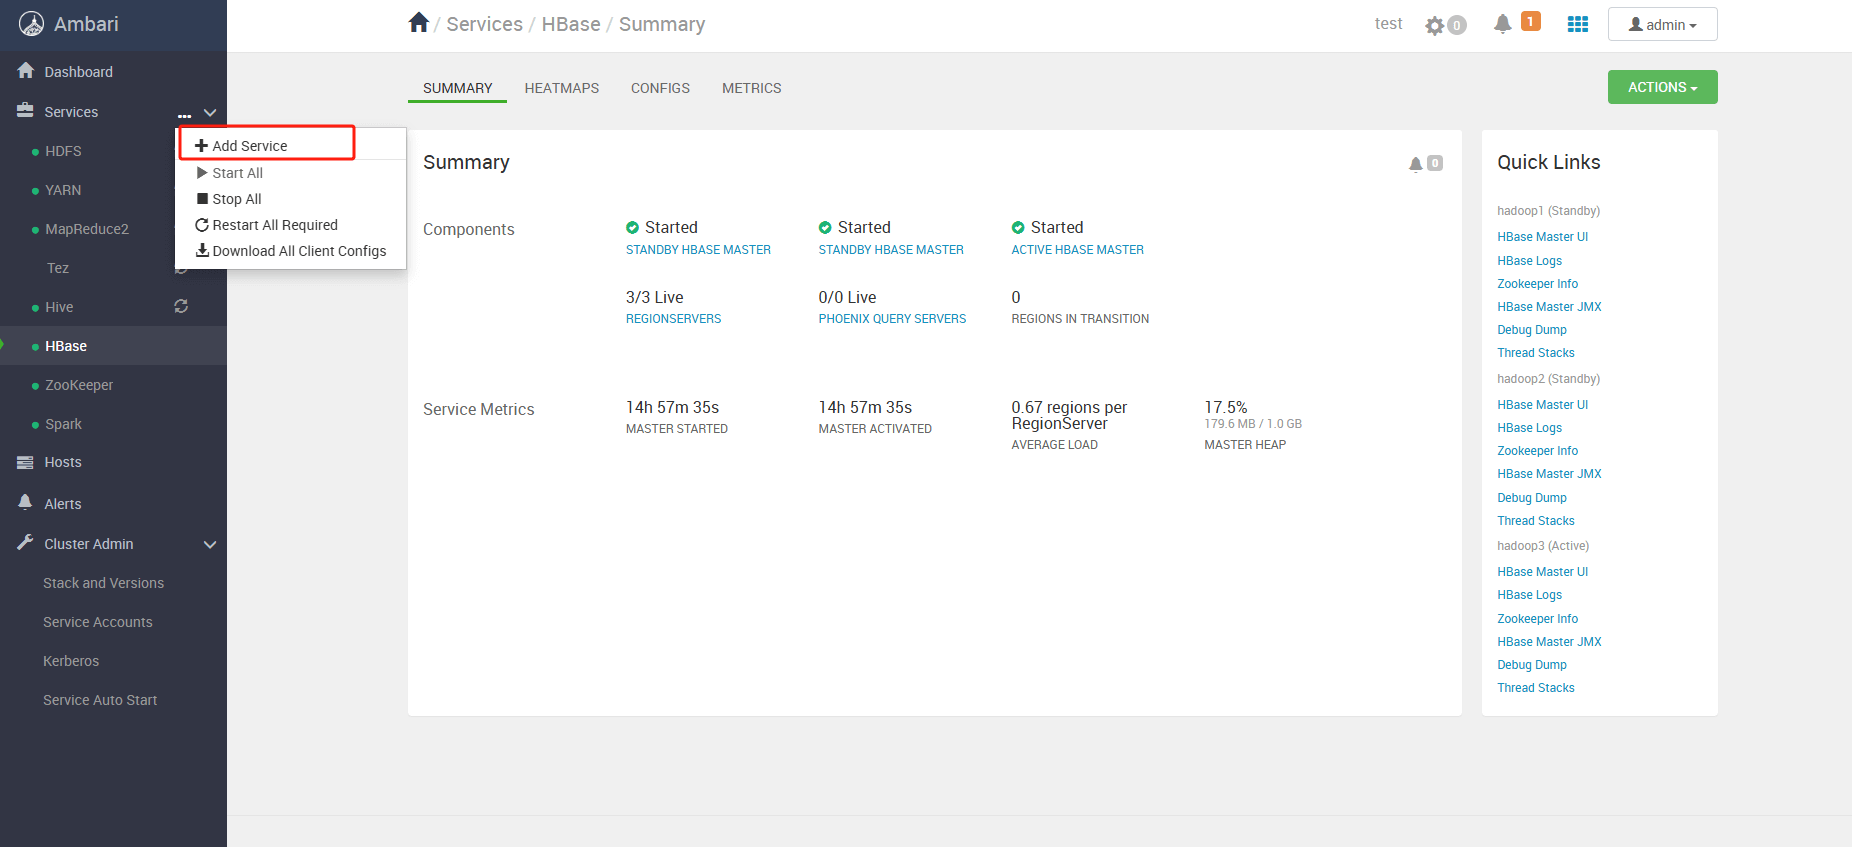Viewport: 1852px width, 847px height.
Task: Click the Alerts bell icon in sidebar
Action: pyautogui.click(x=26, y=503)
